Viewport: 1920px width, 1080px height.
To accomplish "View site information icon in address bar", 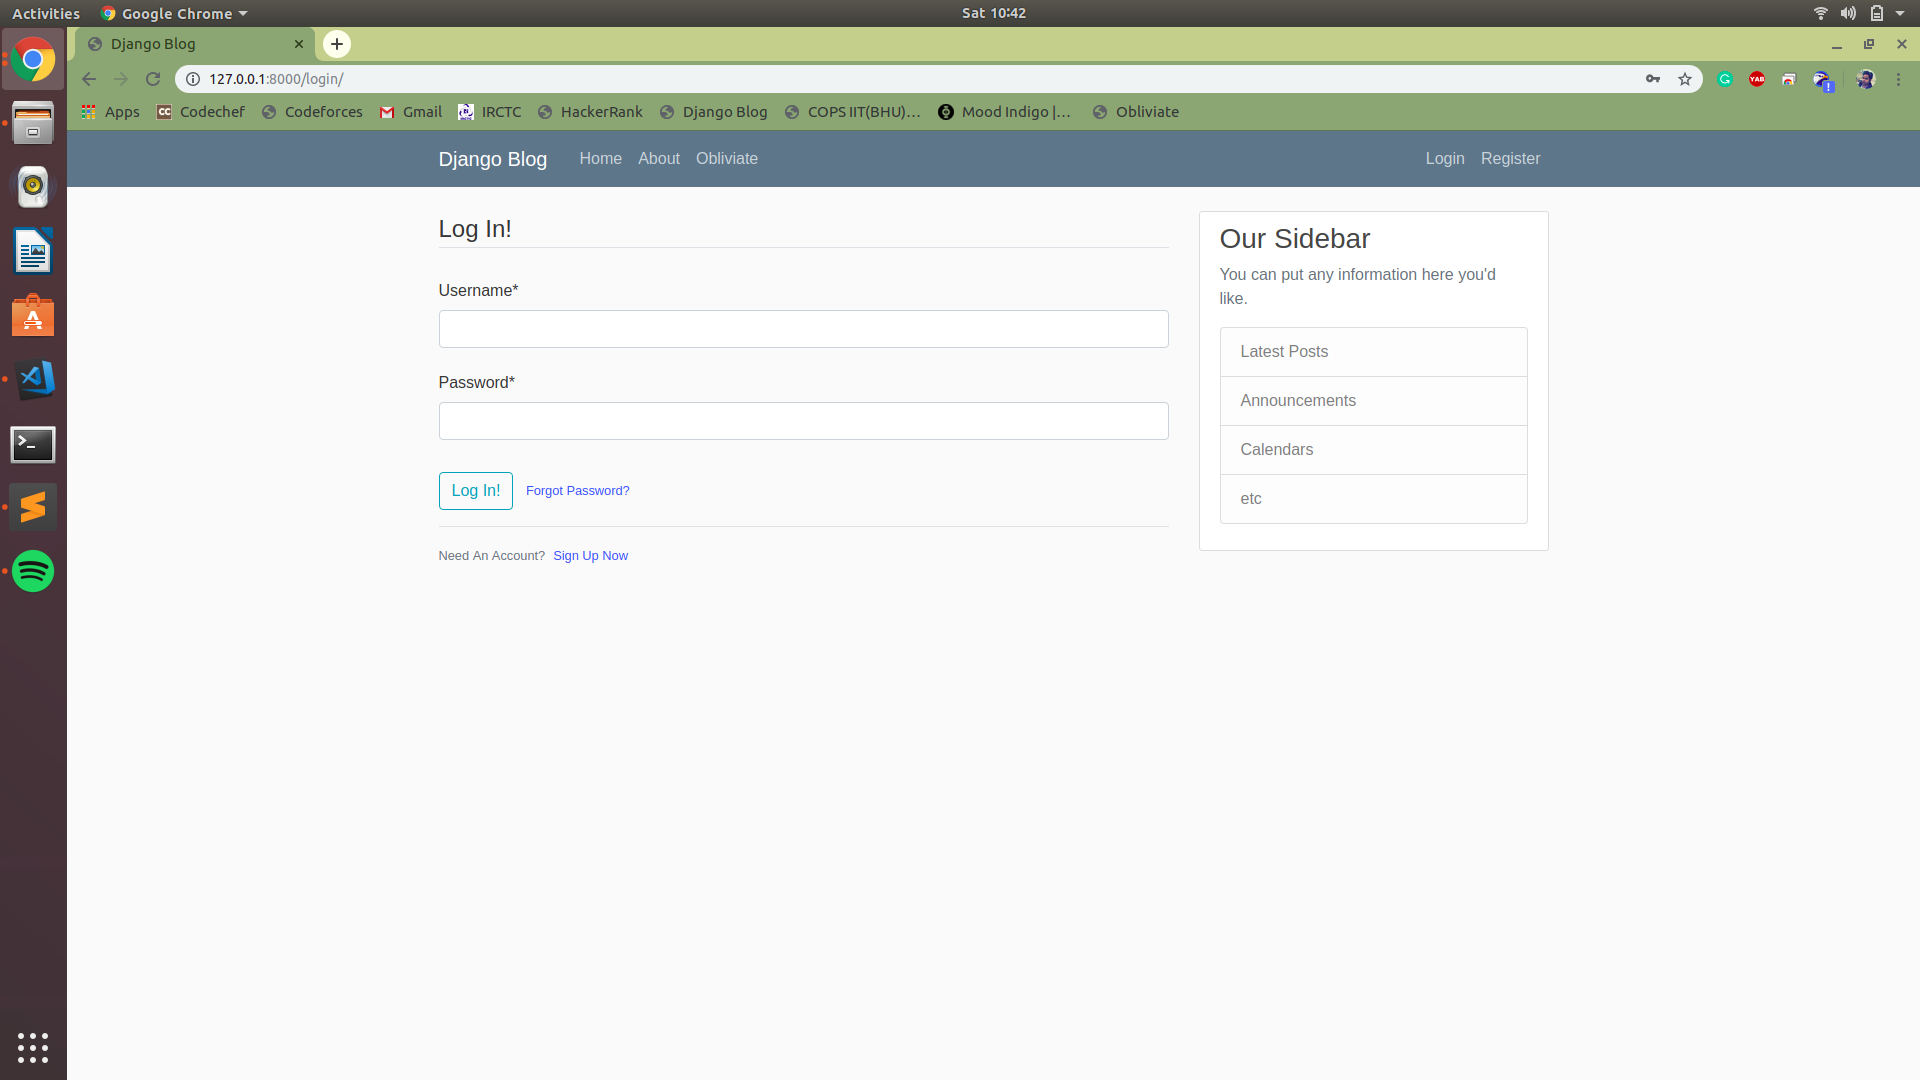I will (193, 79).
